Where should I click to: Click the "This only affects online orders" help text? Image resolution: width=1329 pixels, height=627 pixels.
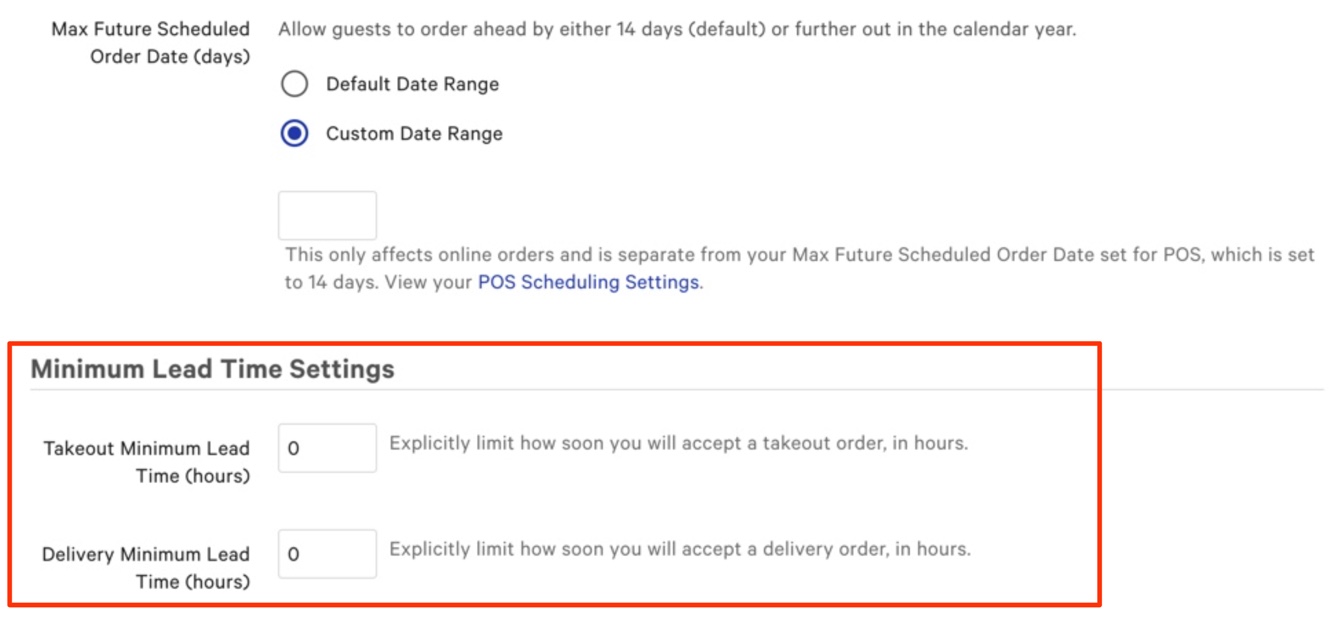[x=798, y=255]
